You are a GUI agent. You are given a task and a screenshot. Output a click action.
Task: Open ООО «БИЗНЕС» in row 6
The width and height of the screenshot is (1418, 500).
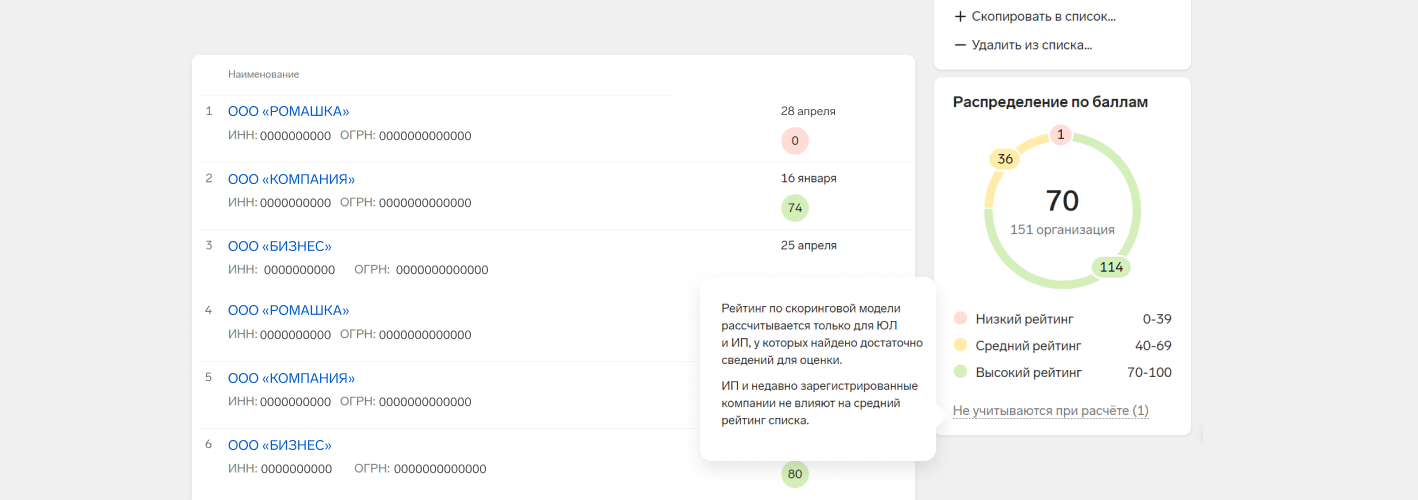point(279,445)
